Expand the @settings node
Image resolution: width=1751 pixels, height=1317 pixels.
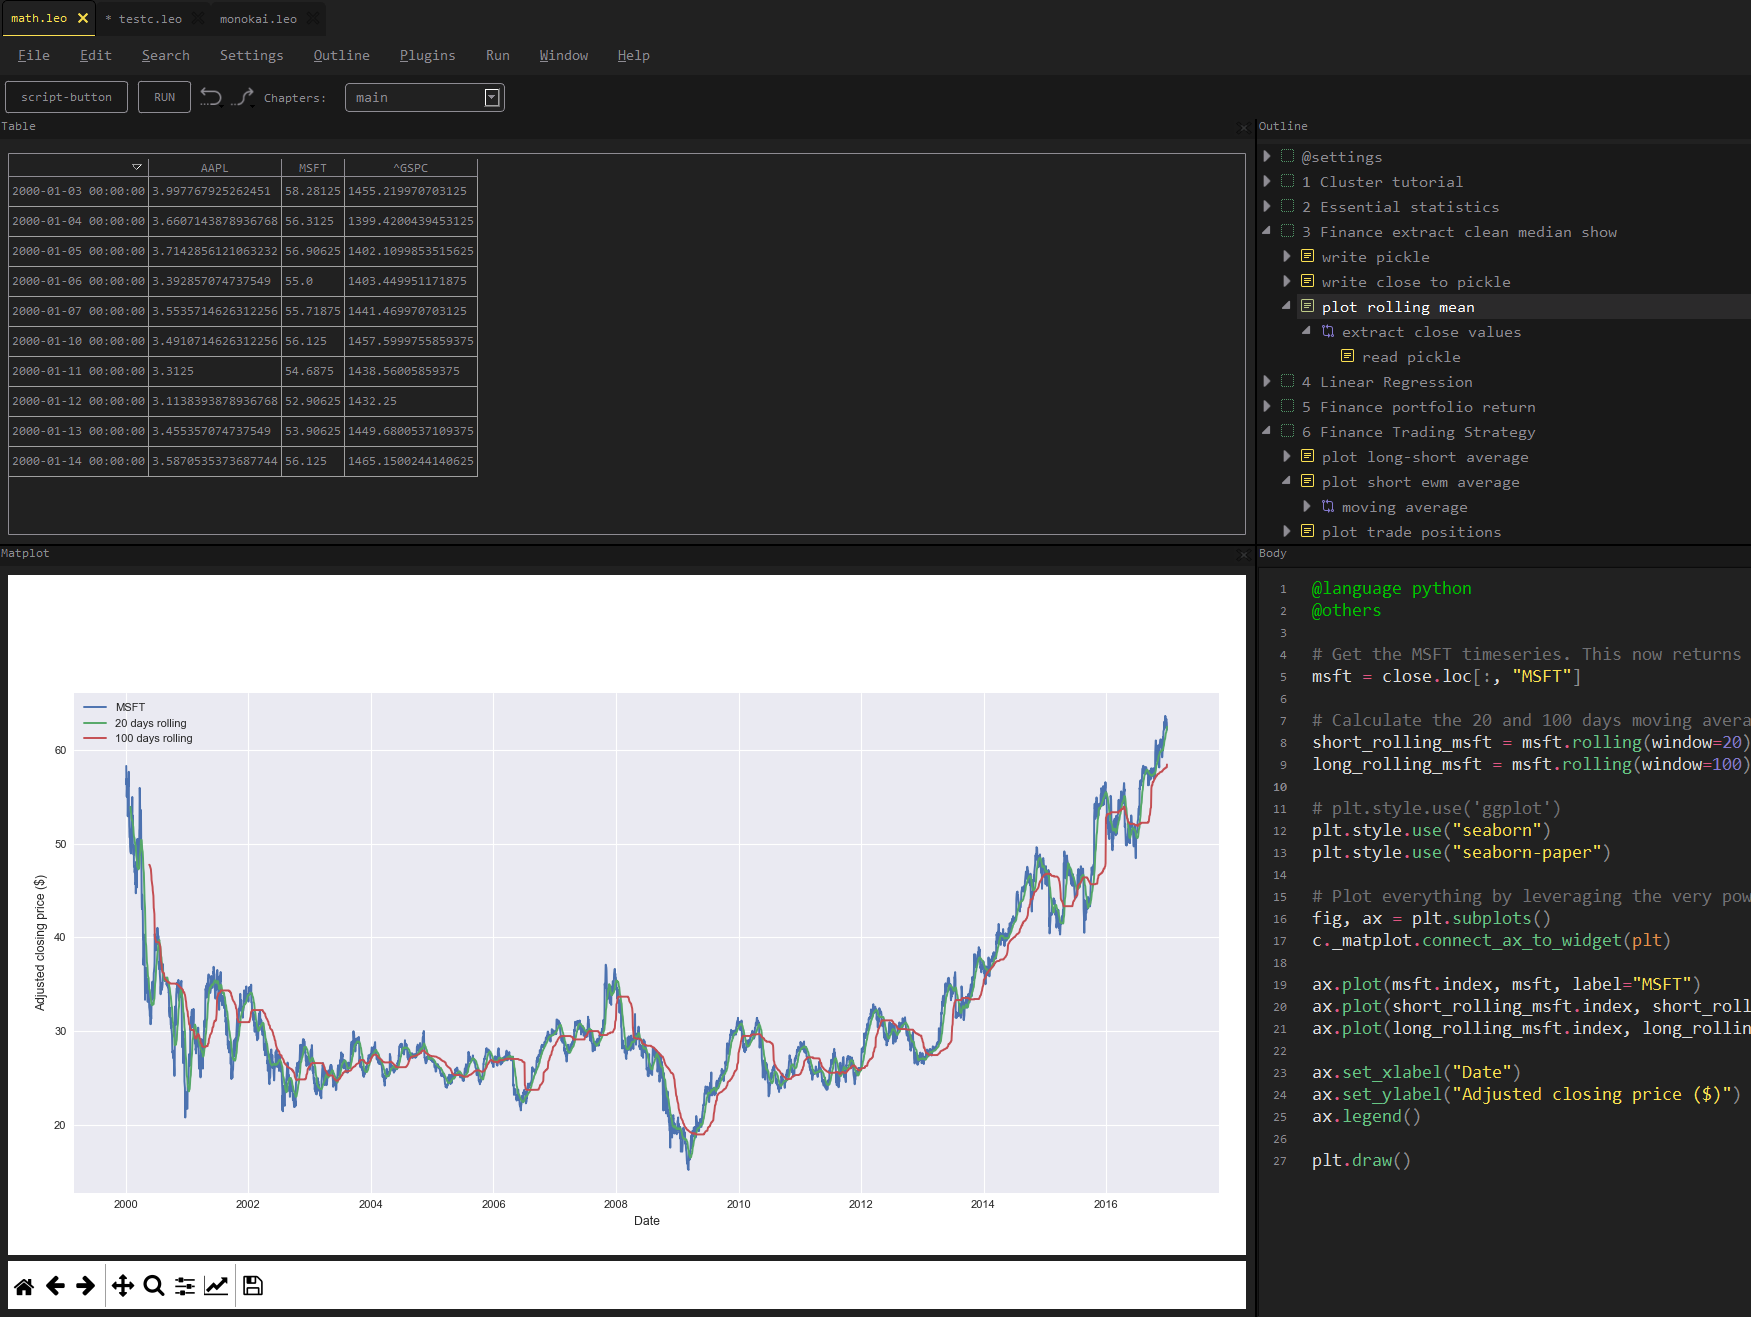pos(1267,156)
